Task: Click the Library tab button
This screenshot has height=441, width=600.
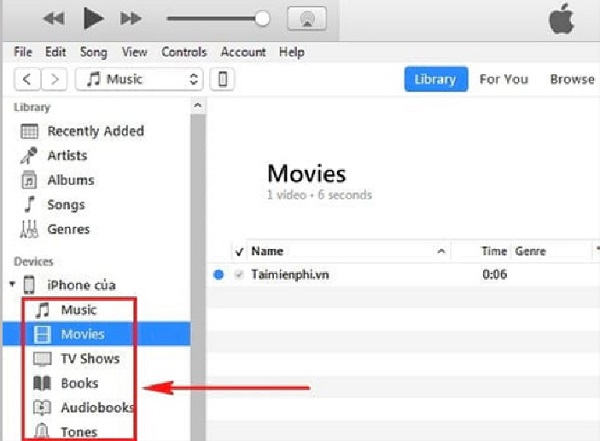Action: pyautogui.click(x=435, y=79)
